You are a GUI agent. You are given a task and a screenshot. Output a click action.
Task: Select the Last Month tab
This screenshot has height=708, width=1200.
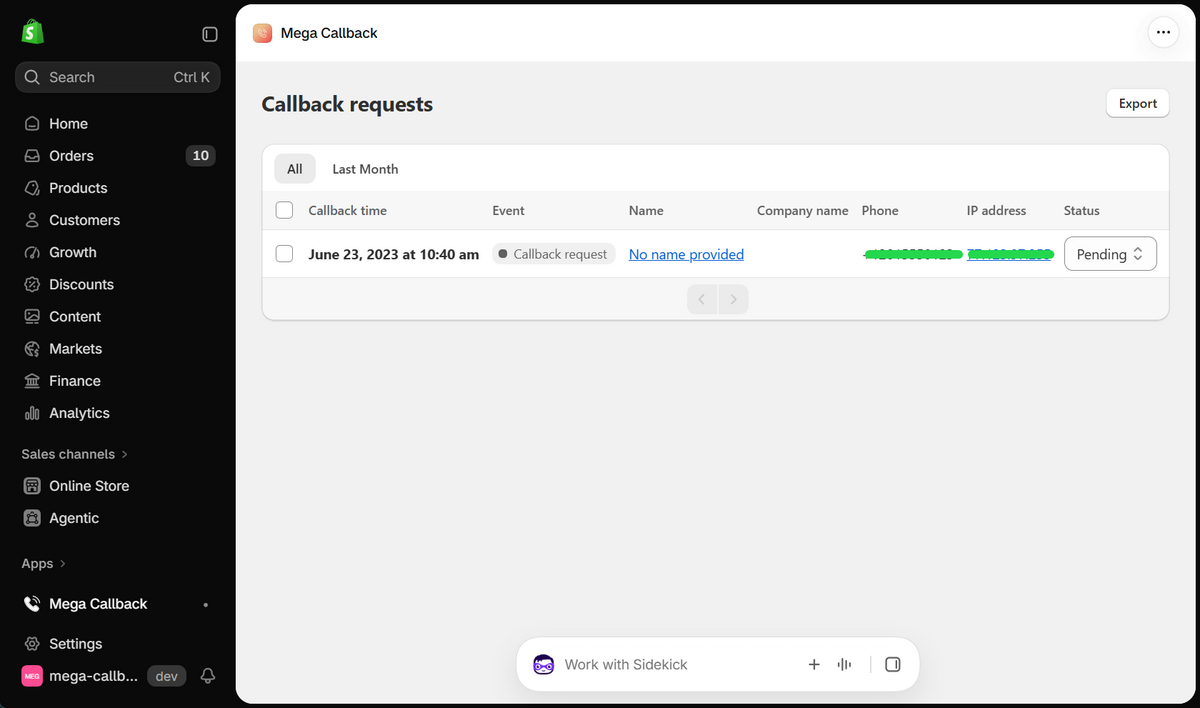[x=365, y=169]
